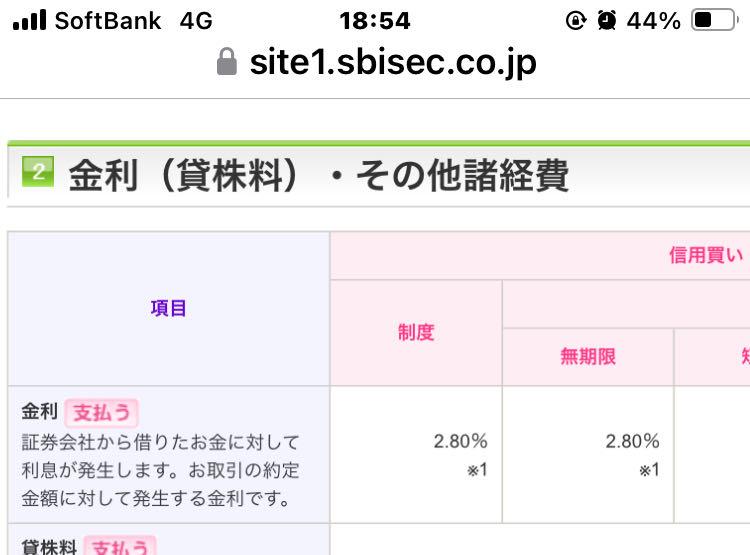Screen dimensions: 750x555
Task: Click the 2.80% value in 制度 column
Action: click(460, 441)
